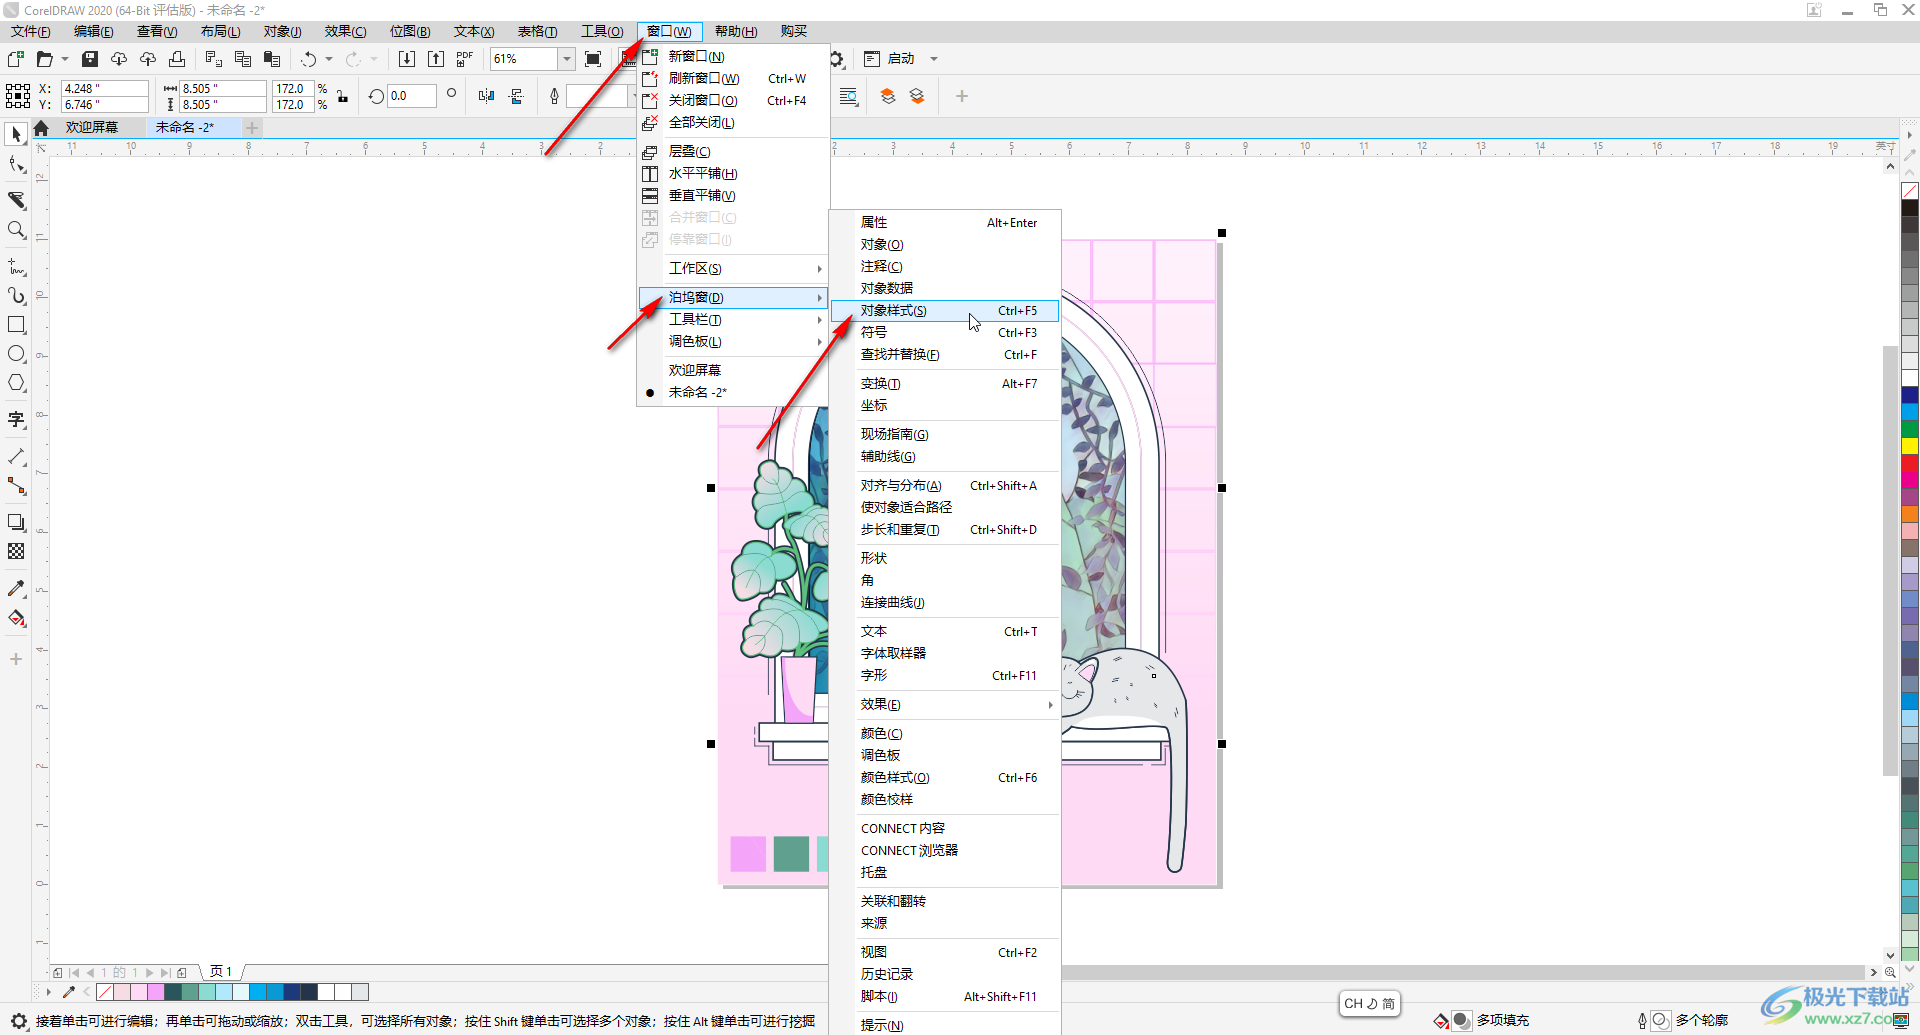Click the Undo arrow icon
The width and height of the screenshot is (1920, 1035).
(309, 59)
